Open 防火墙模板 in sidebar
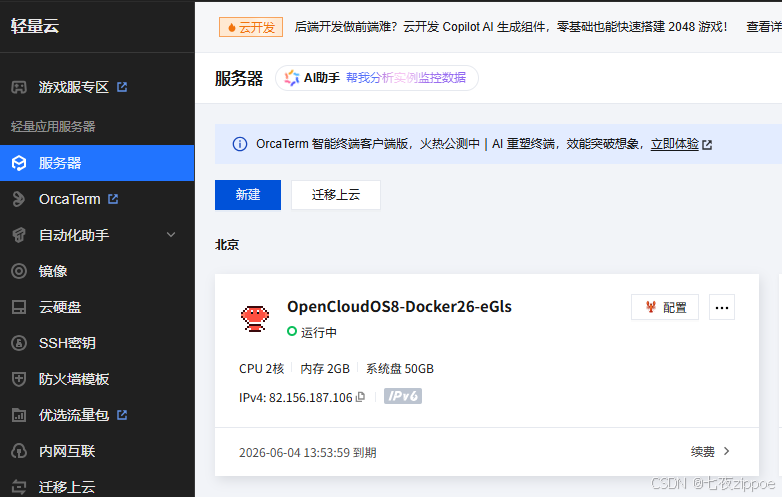Image resolution: width=782 pixels, height=497 pixels. click(x=74, y=379)
